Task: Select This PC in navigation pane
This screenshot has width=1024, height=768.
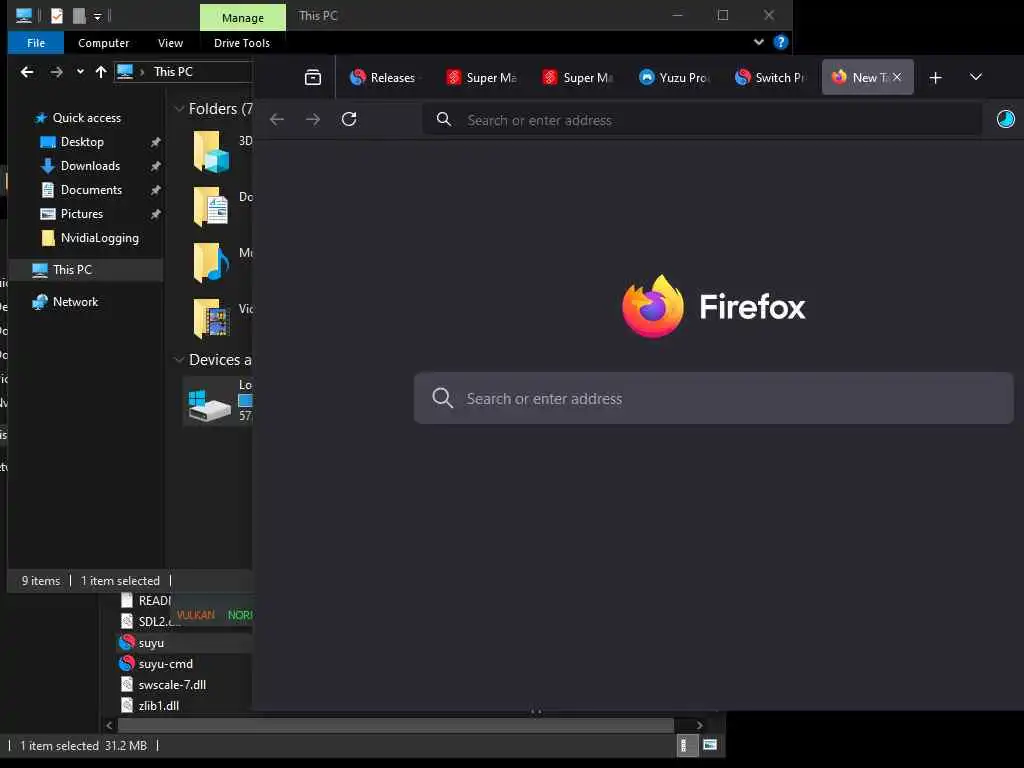Action: [x=72, y=270]
